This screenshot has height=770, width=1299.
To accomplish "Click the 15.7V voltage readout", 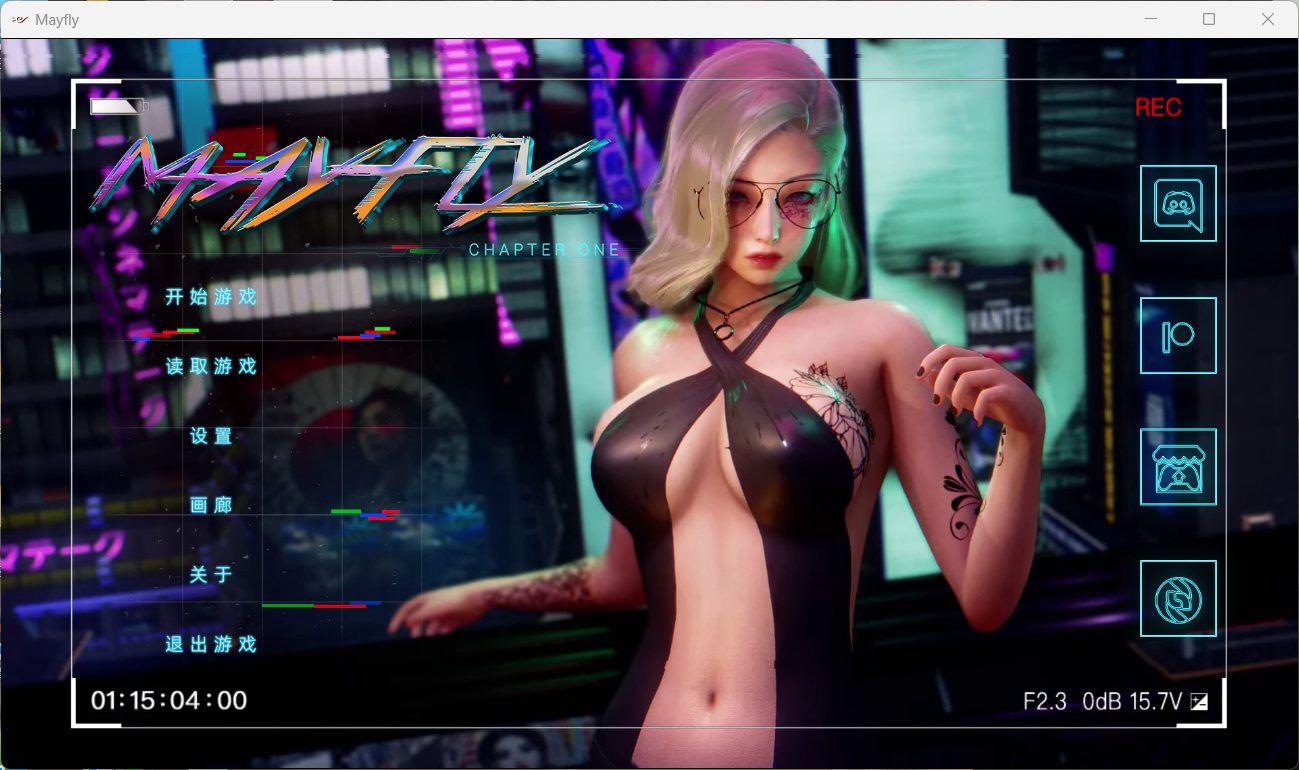I will 1157,701.
